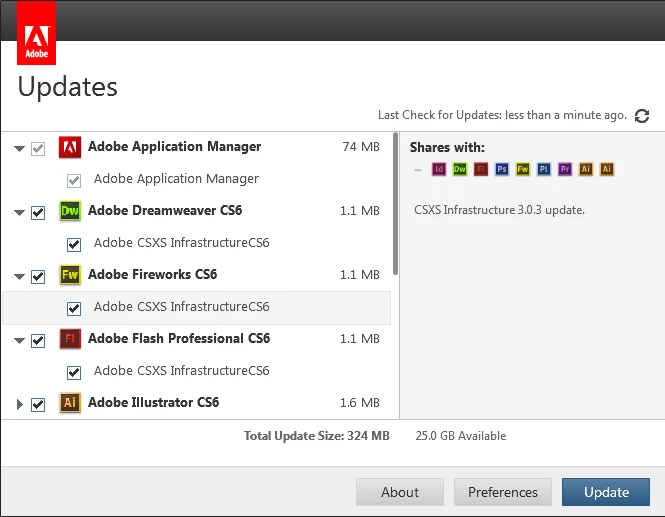Click the 'Updates' heading
Image resolution: width=665 pixels, height=517 pixels.
67,88
